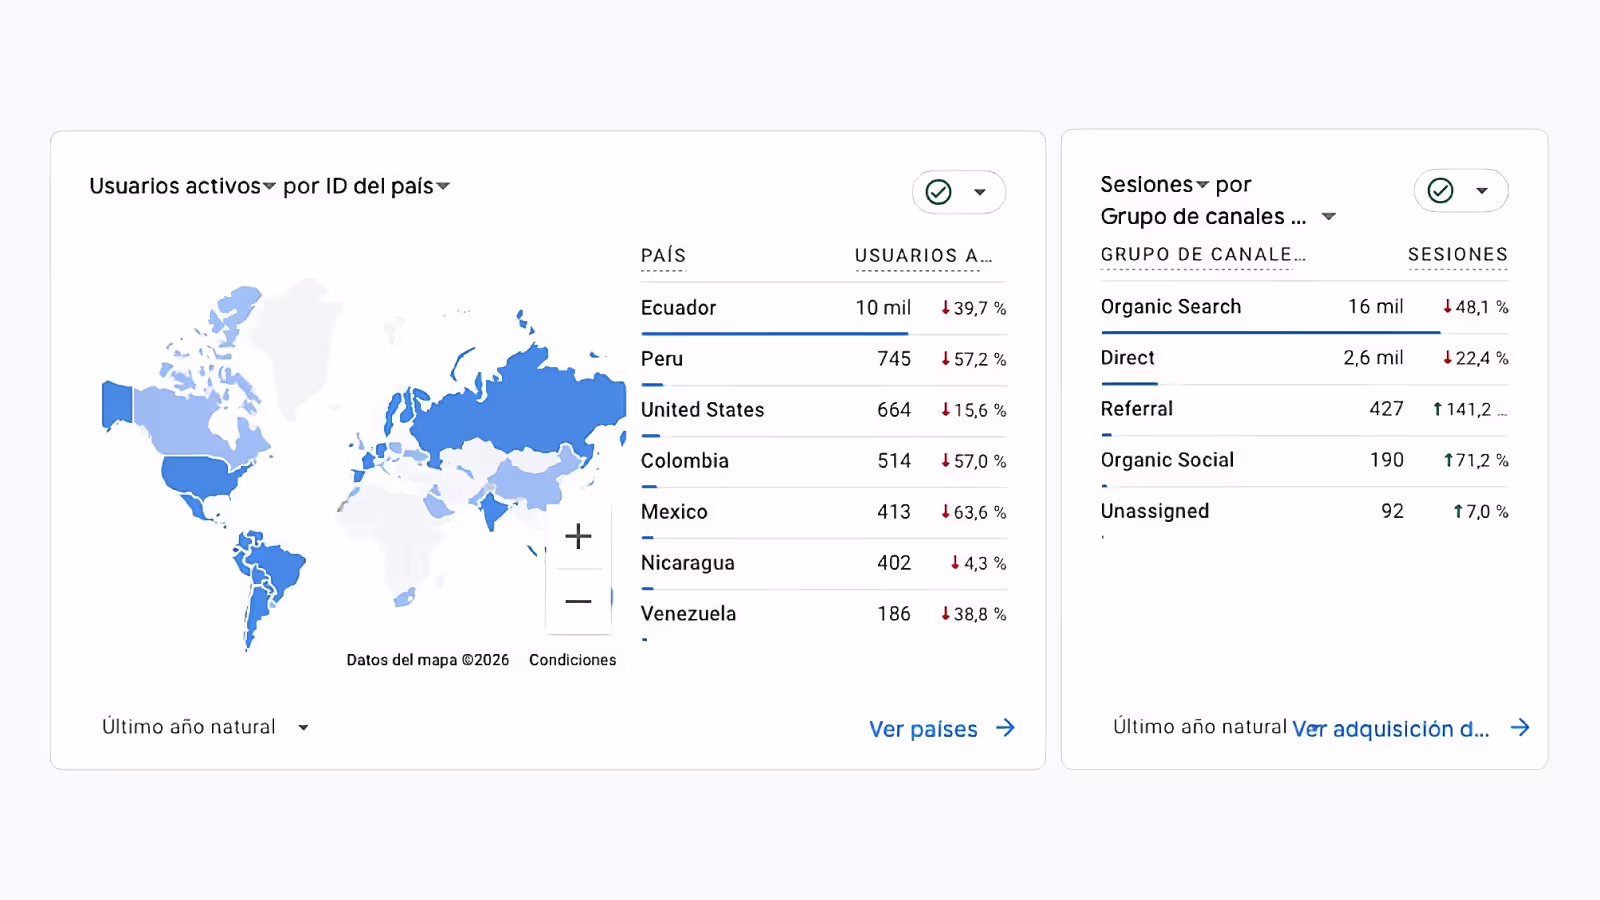Select the Nicaragua row

823,563
